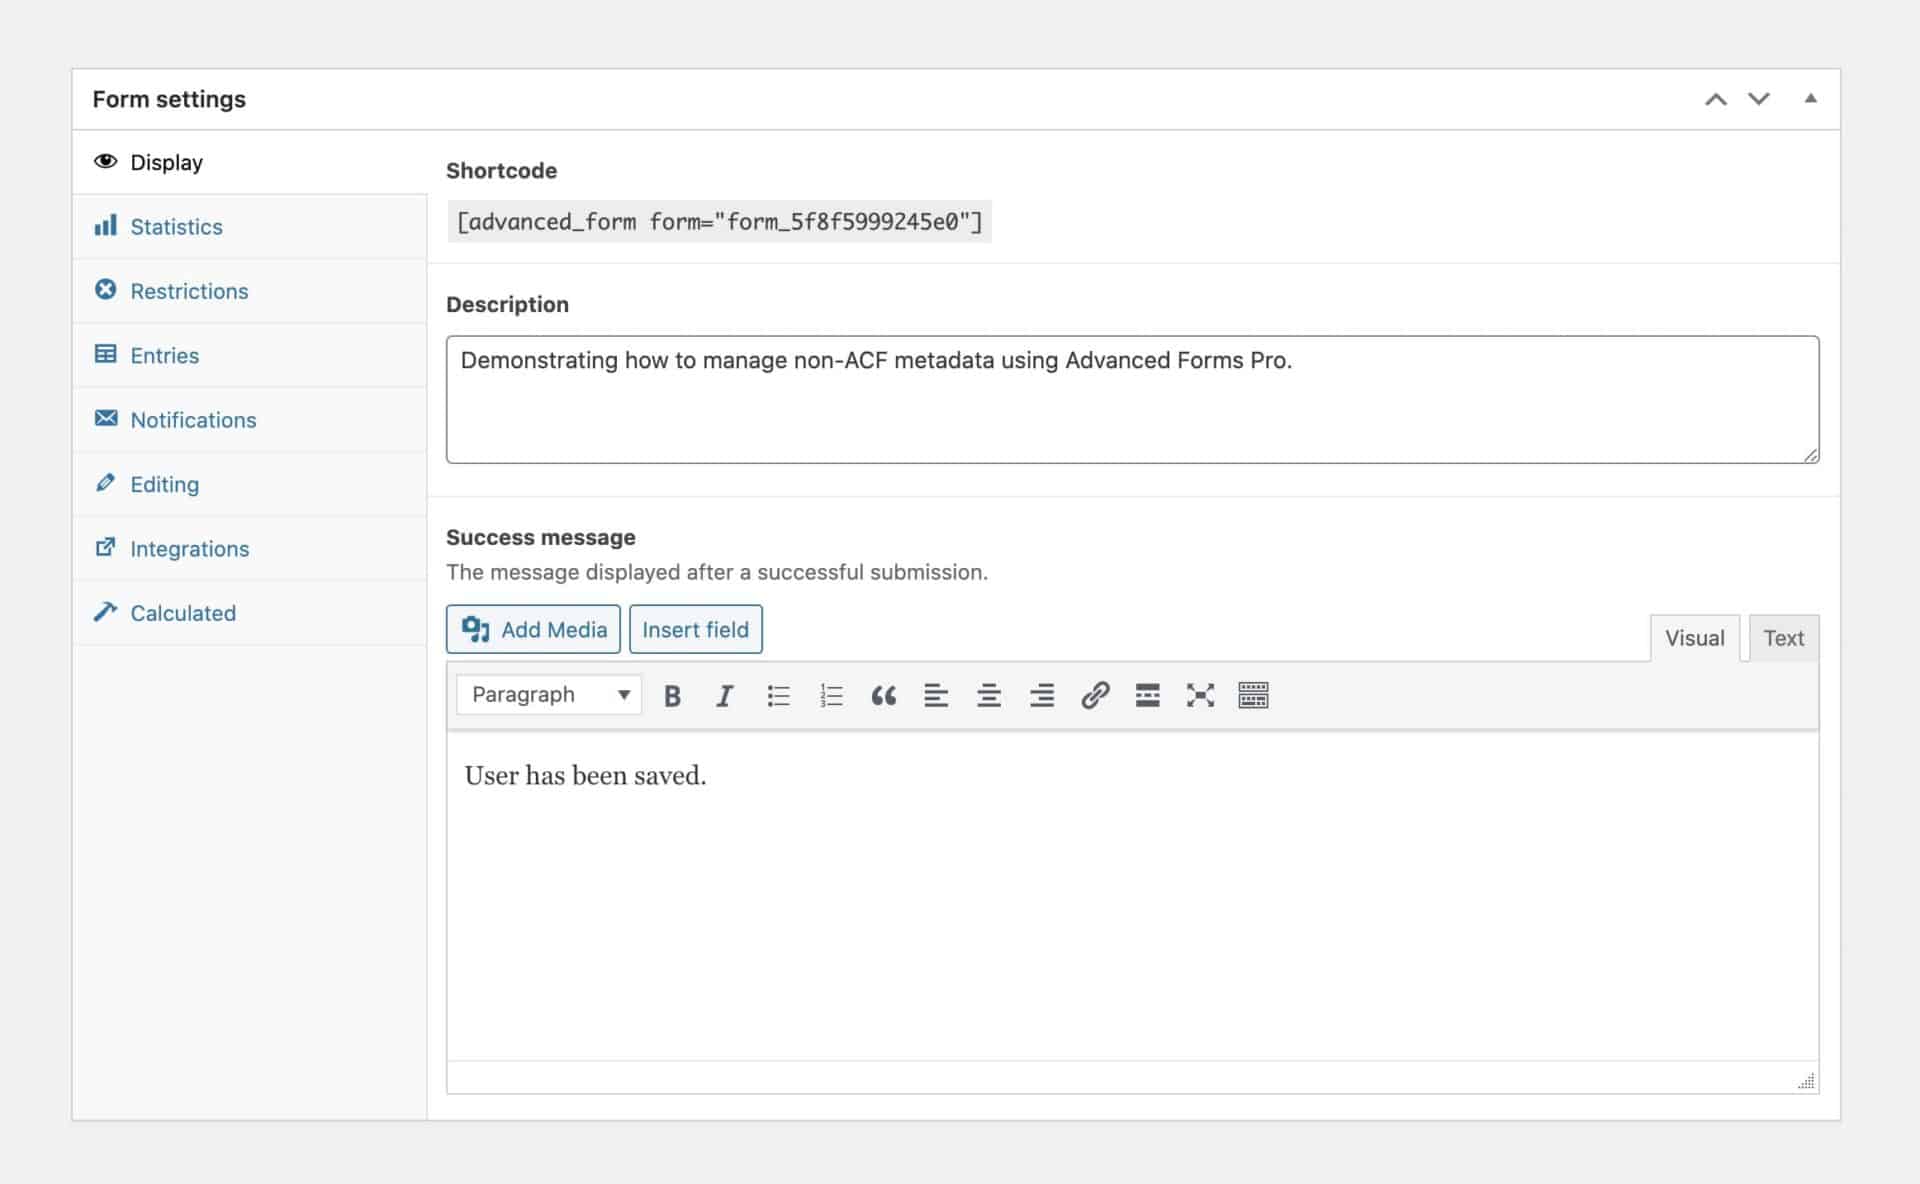Image resolution: width=1920 pixels, height=1184 pixels.
Task: Open the Paragraph style dropdown
Action: 548,694
